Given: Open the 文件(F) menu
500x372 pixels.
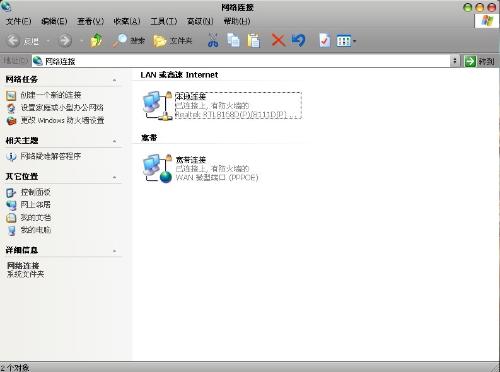Looking at the screenshot, I should point(19,21).
